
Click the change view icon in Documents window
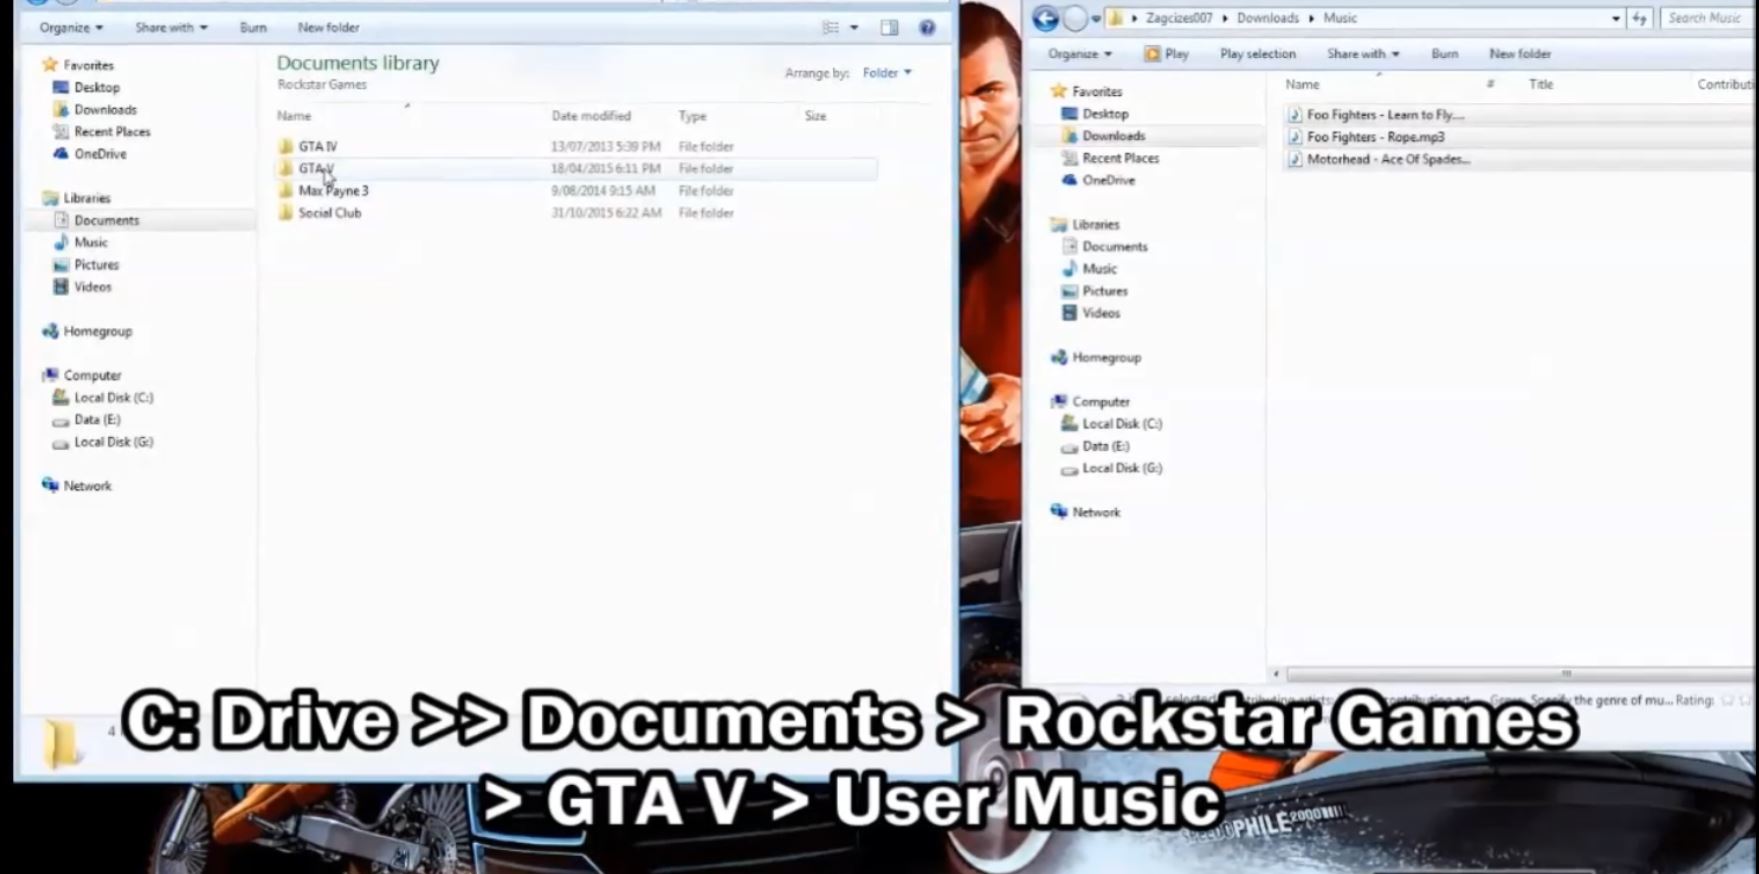coord(831,27)
